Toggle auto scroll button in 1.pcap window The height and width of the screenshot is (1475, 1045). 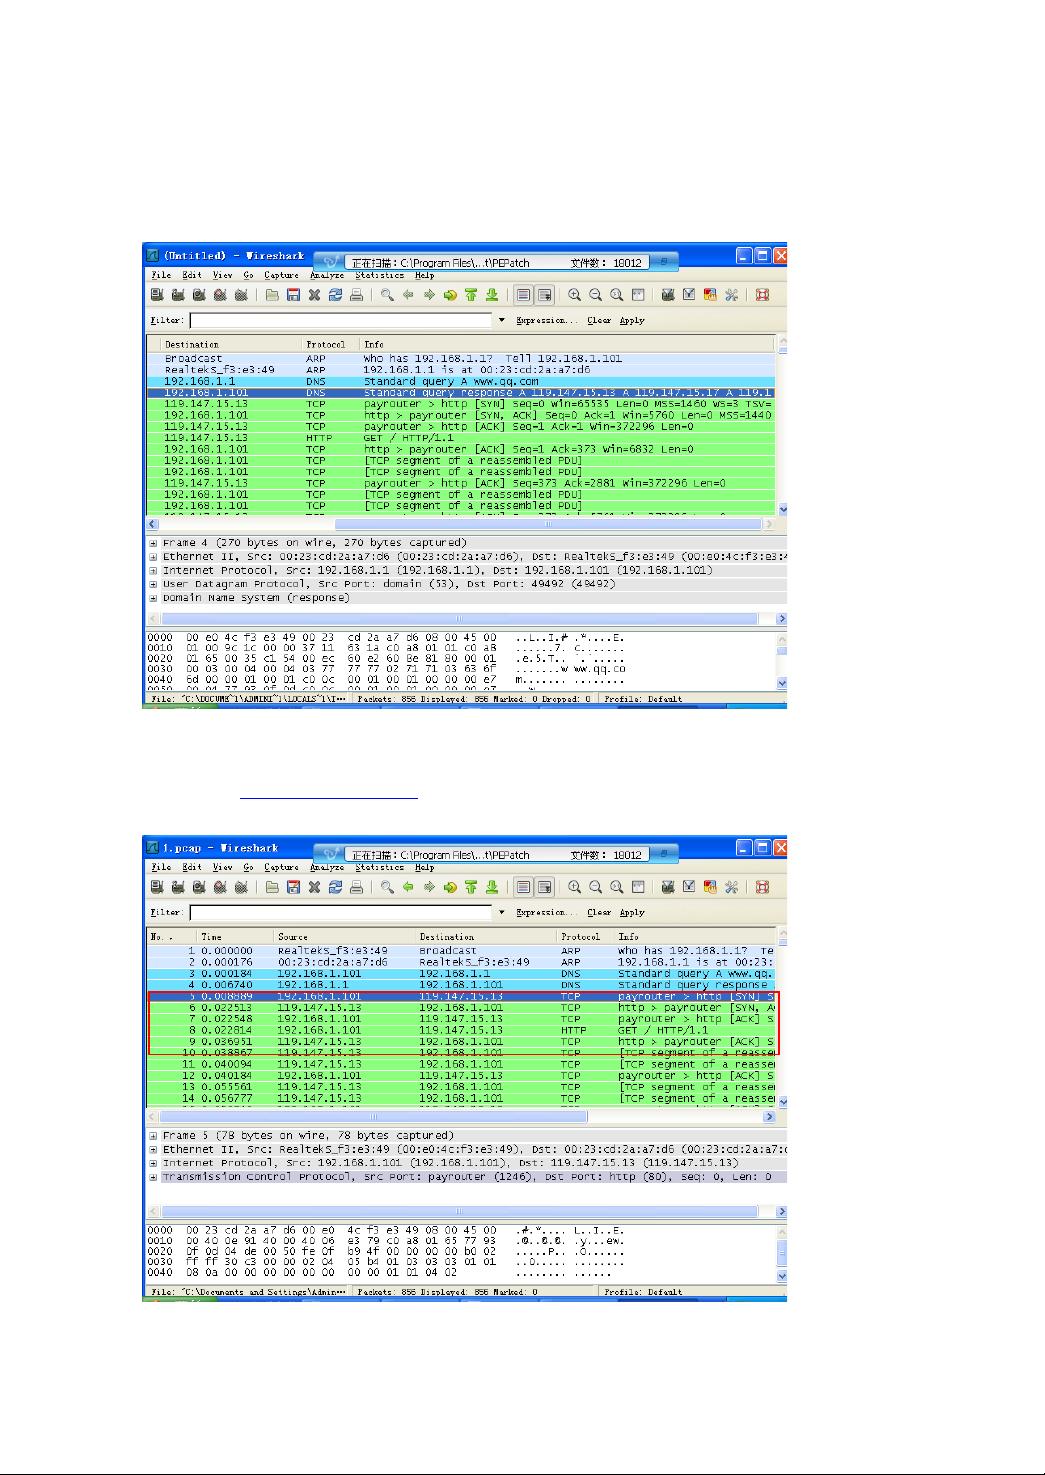click(x=544, y=887)
